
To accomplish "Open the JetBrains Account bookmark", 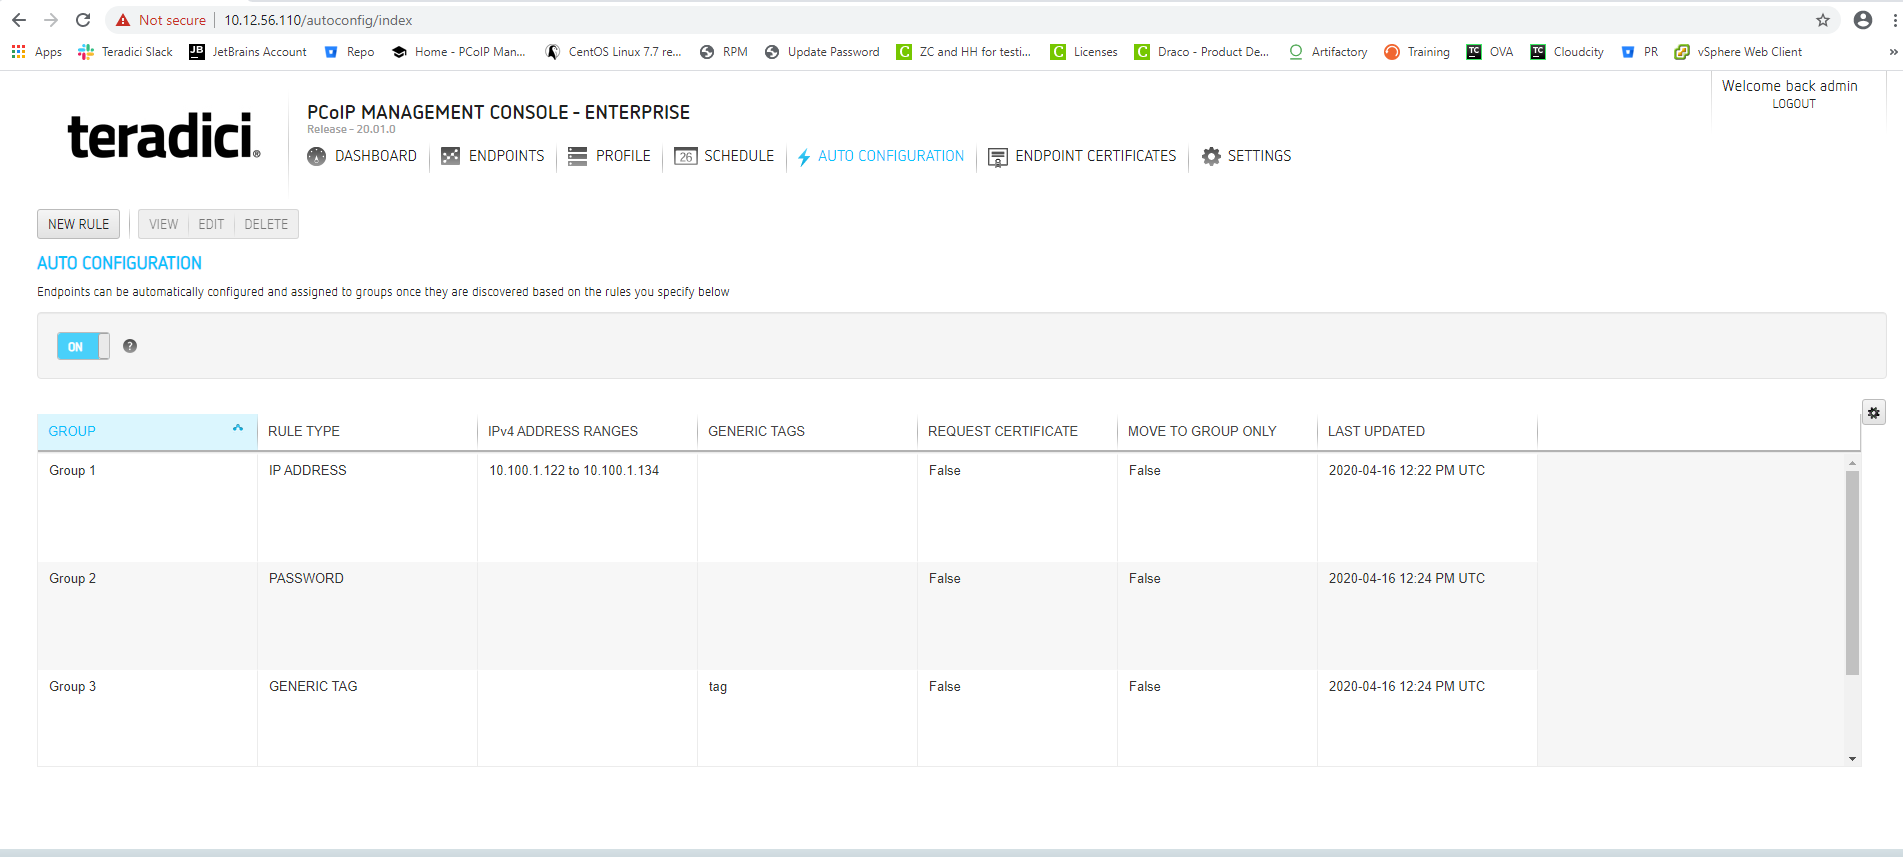I will [248, 52].
